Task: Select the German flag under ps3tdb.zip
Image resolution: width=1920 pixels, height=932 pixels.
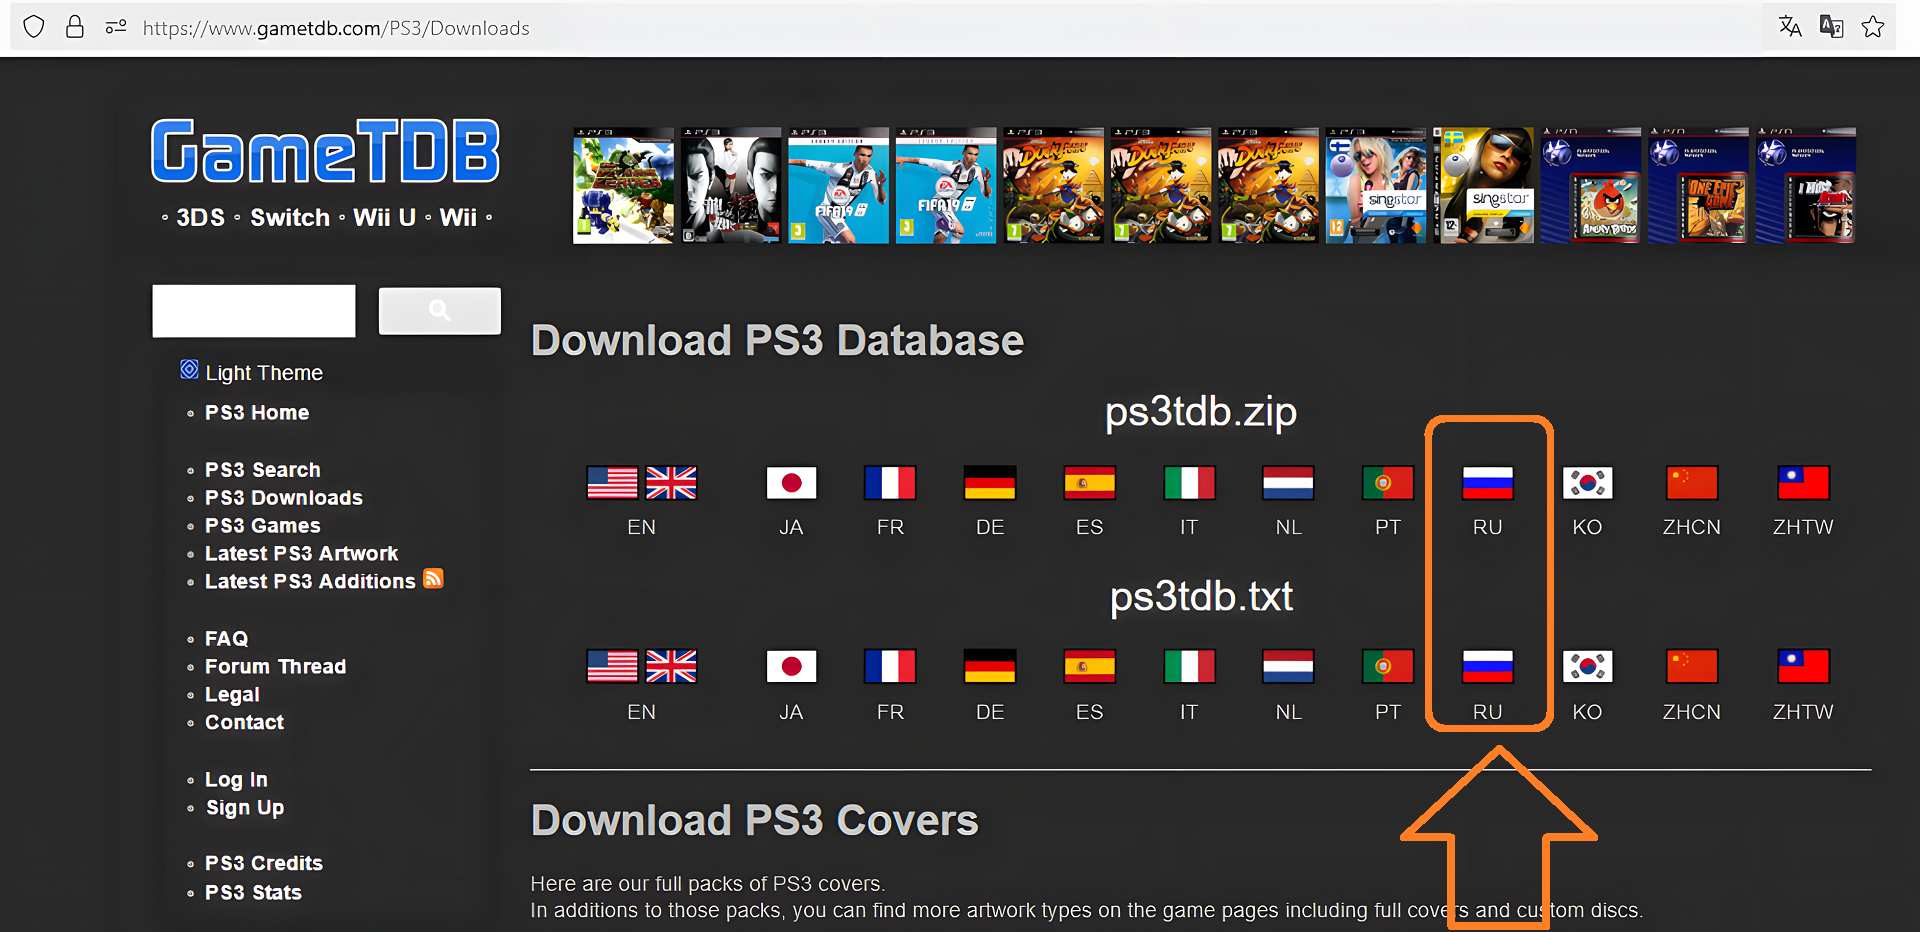Action: pyautogui.click(x=990, y=483)
